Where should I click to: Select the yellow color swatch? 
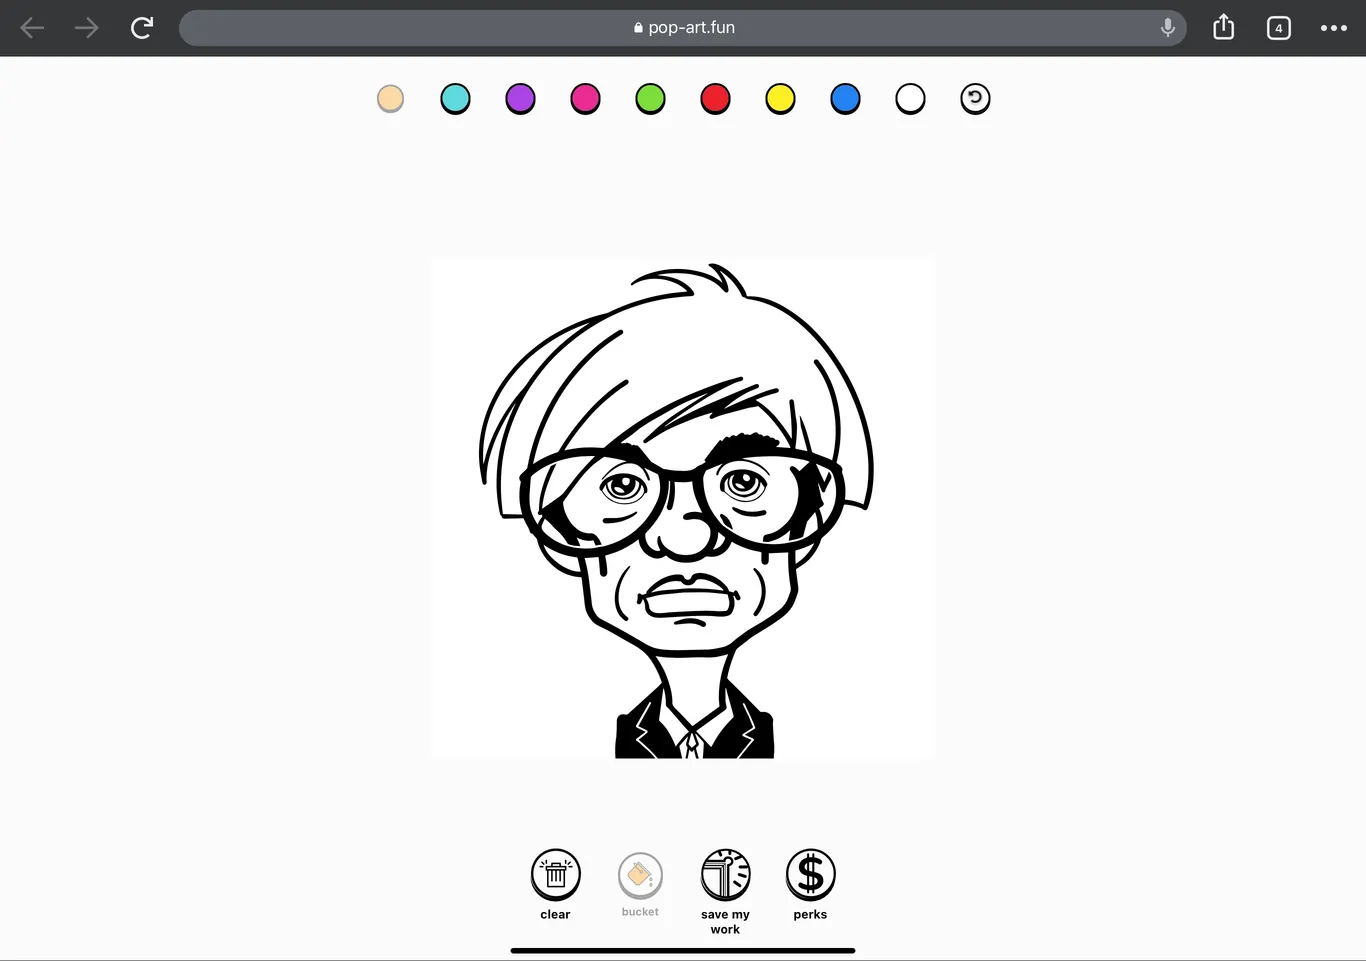pyautogui.click(x=780, y=98)
